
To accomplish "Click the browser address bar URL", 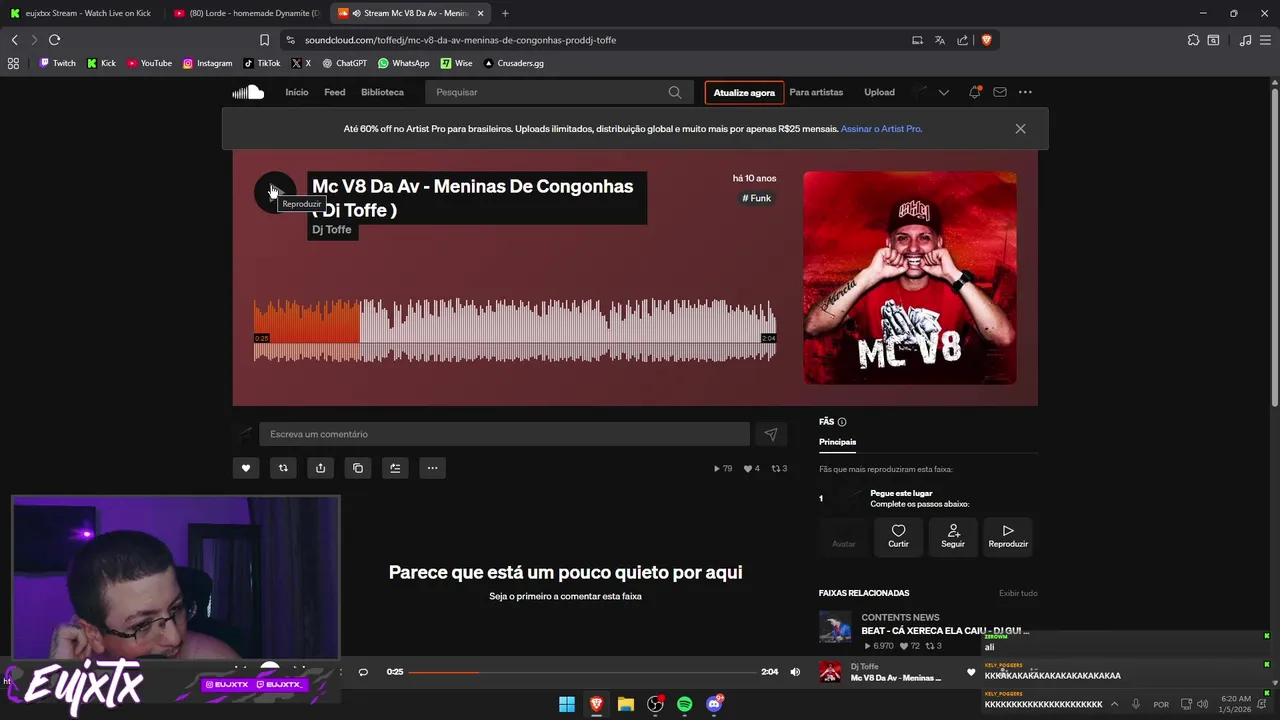I will (x=460, y=40).
